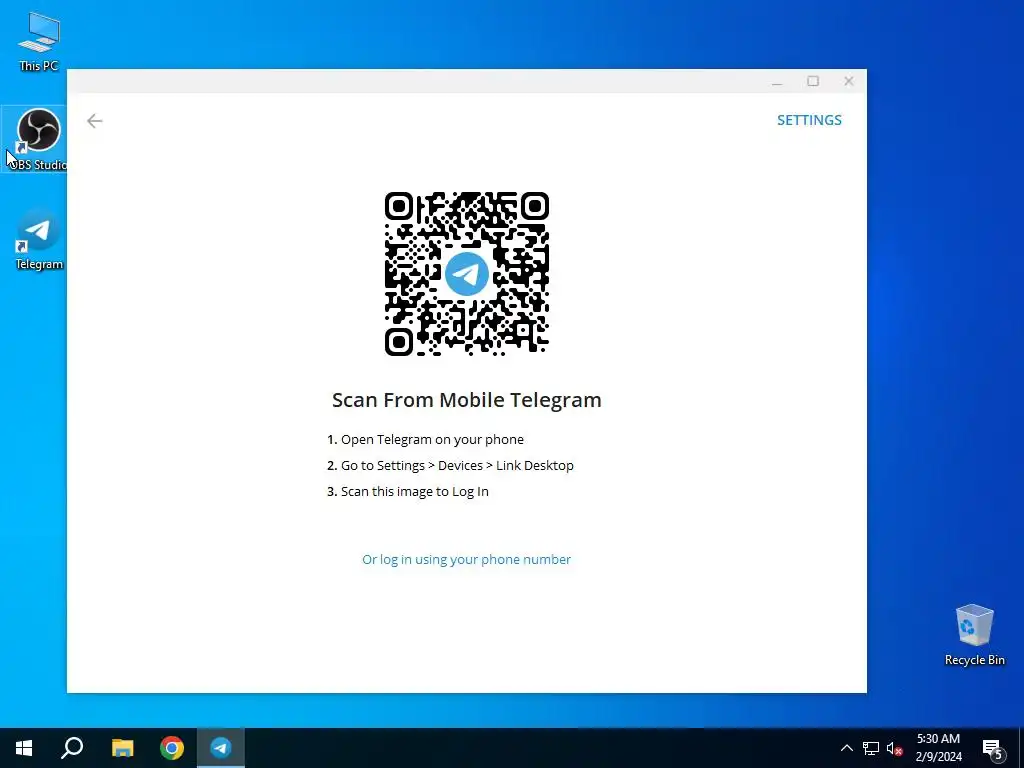Open the notification center icon
Image resolution: width=1024 pixels, height=768 pixels.
tap(993, 749)
